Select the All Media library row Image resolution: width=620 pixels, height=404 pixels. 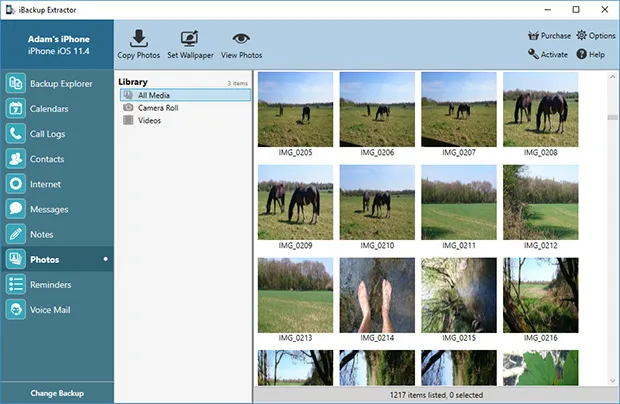tap(185, 95)
